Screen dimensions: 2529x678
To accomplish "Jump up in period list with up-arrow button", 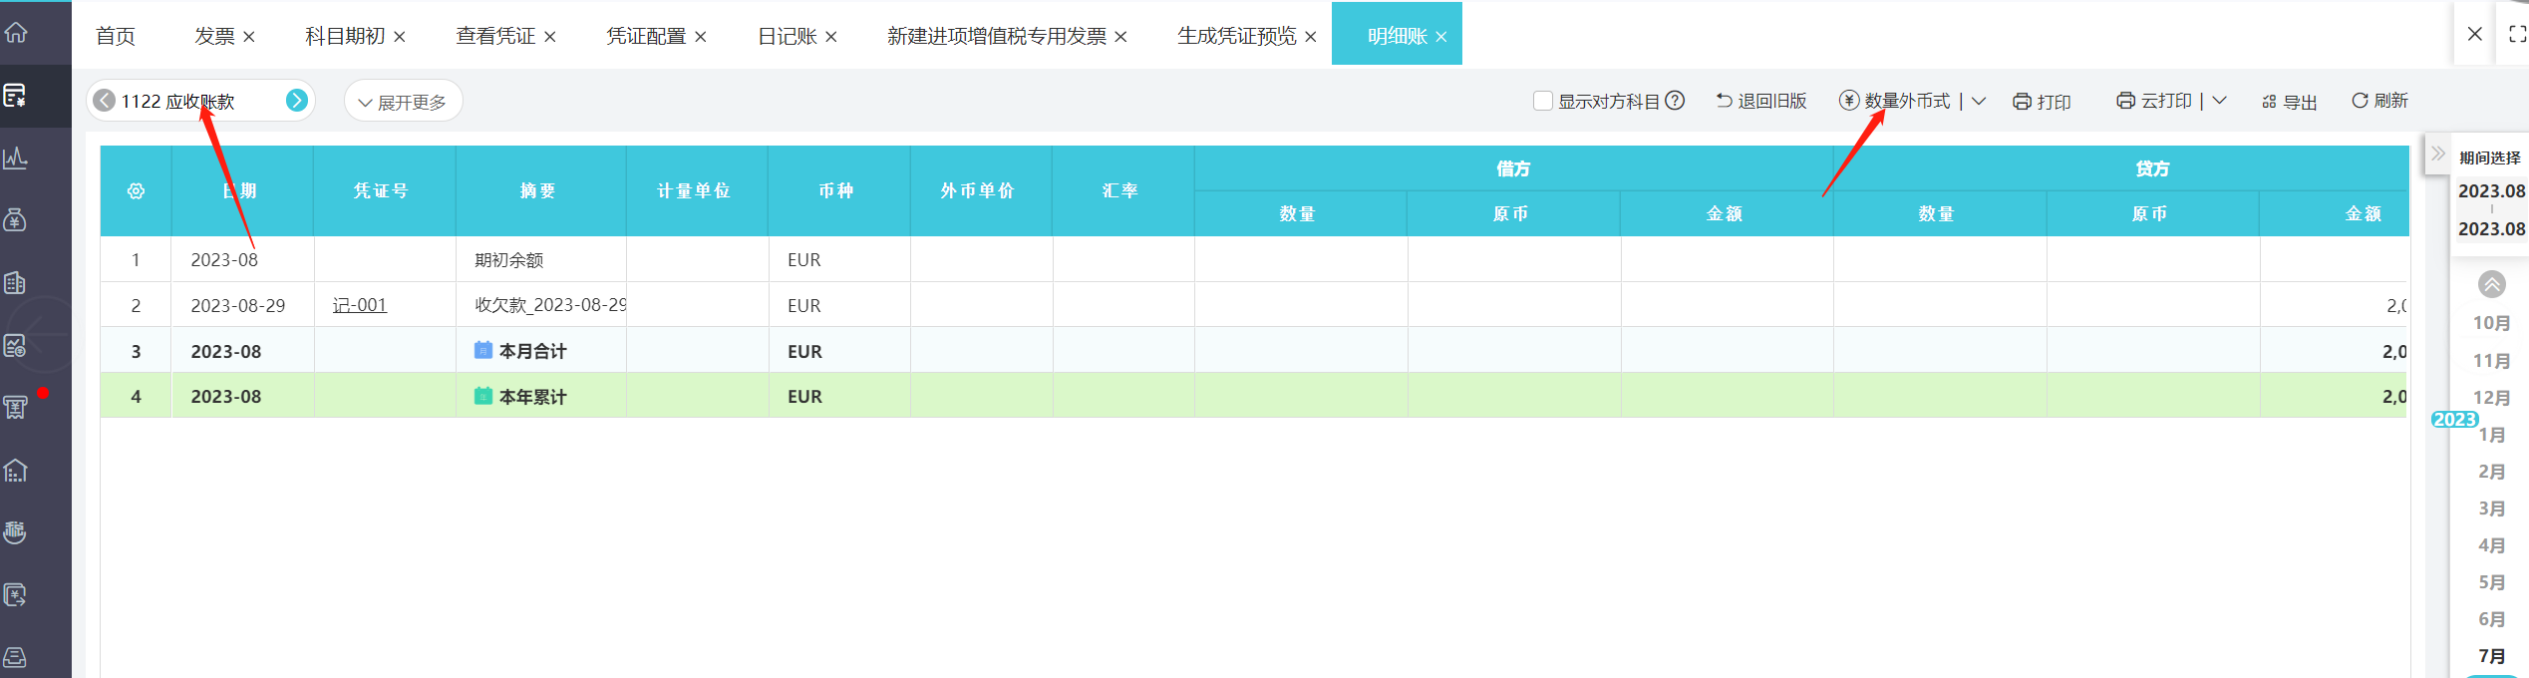I will point(2491,285).
